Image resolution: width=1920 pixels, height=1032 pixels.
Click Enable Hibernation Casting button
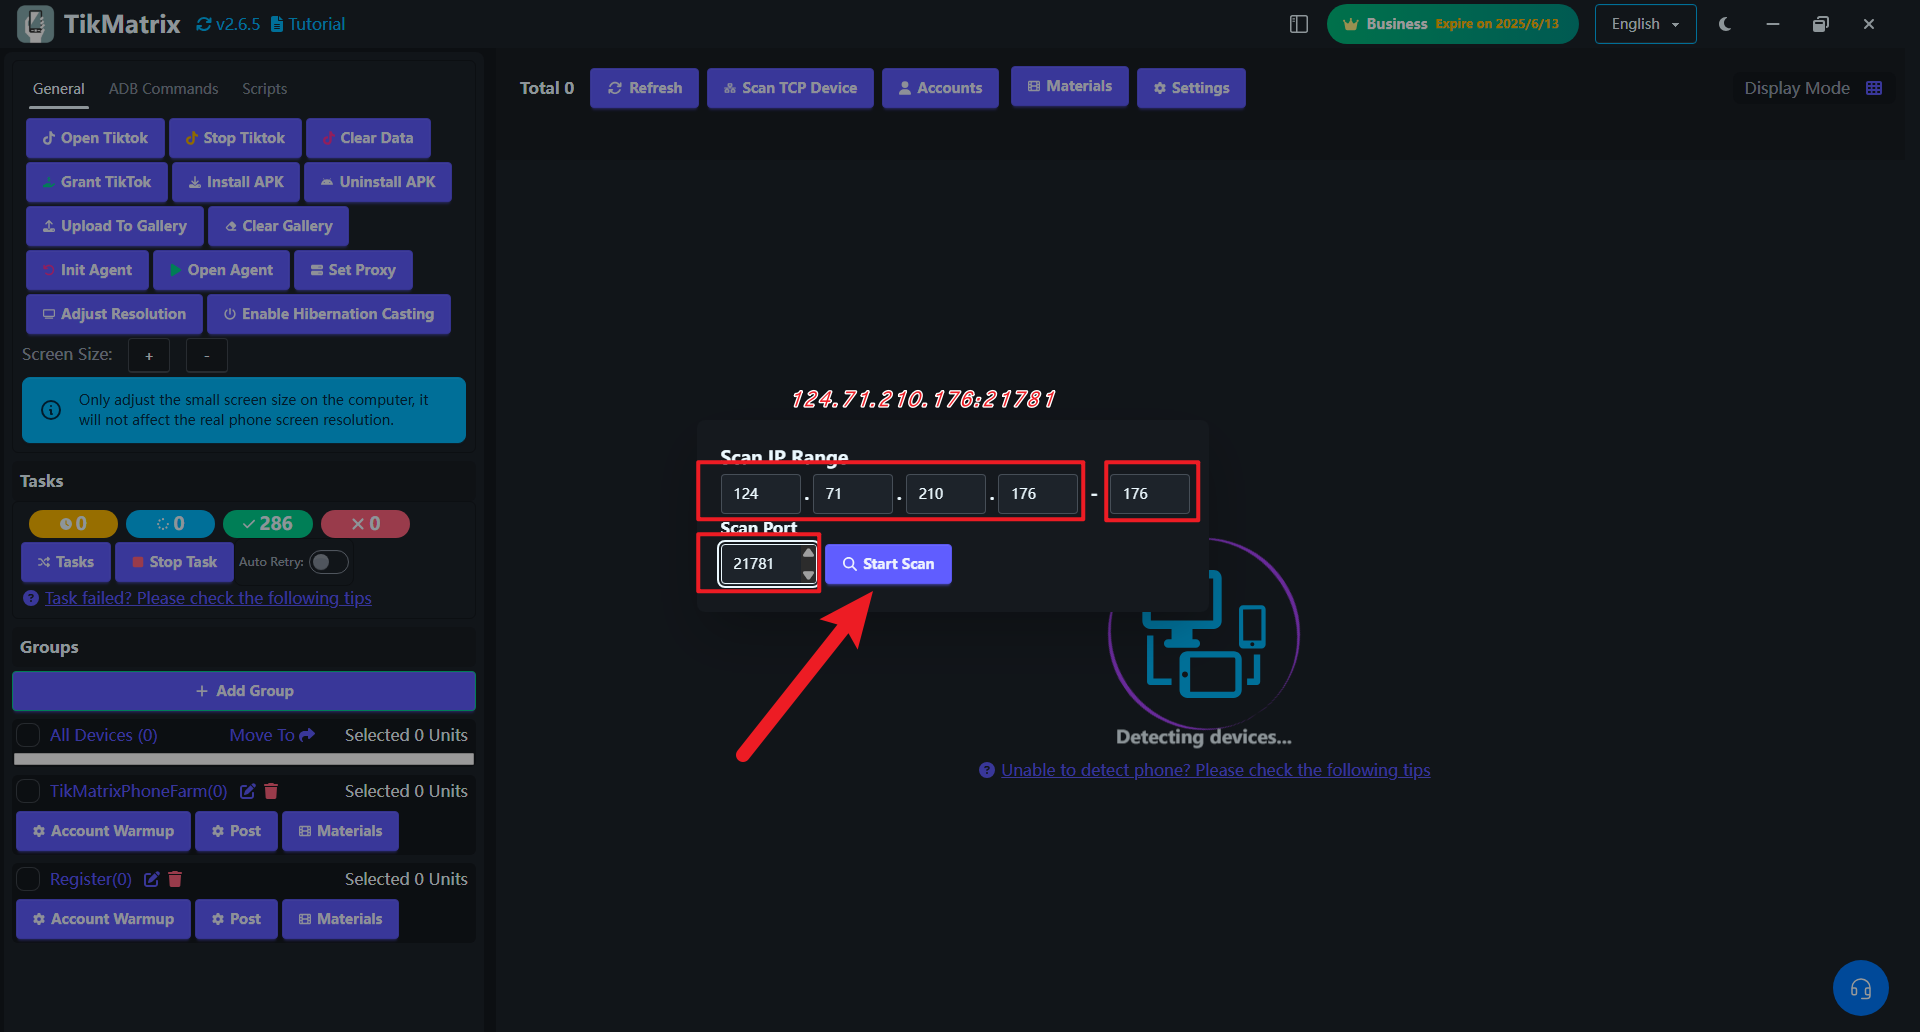[x=328, y=314]
